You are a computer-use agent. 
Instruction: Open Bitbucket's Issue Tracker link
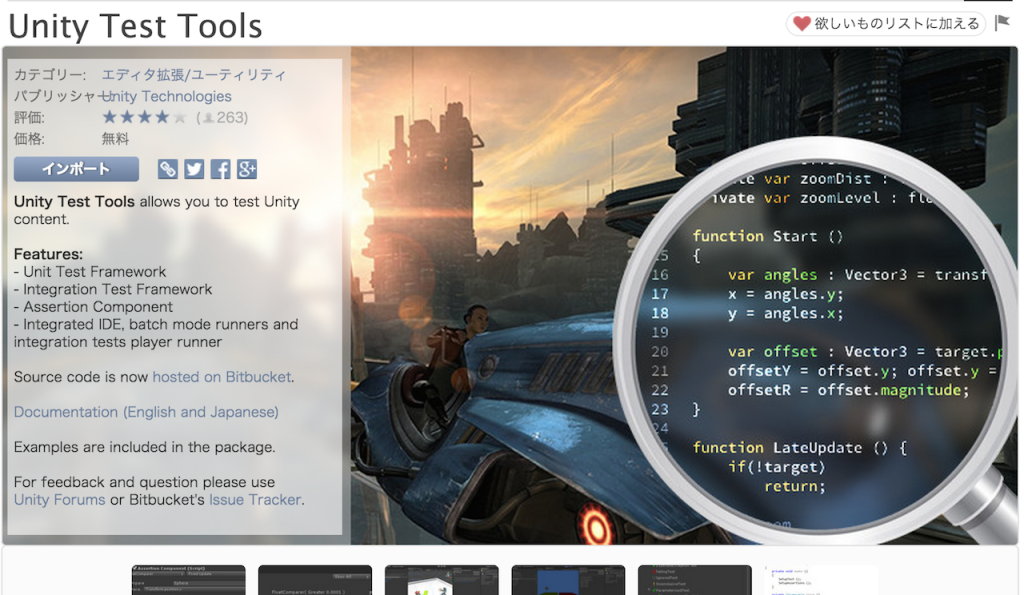pos(255,500)
